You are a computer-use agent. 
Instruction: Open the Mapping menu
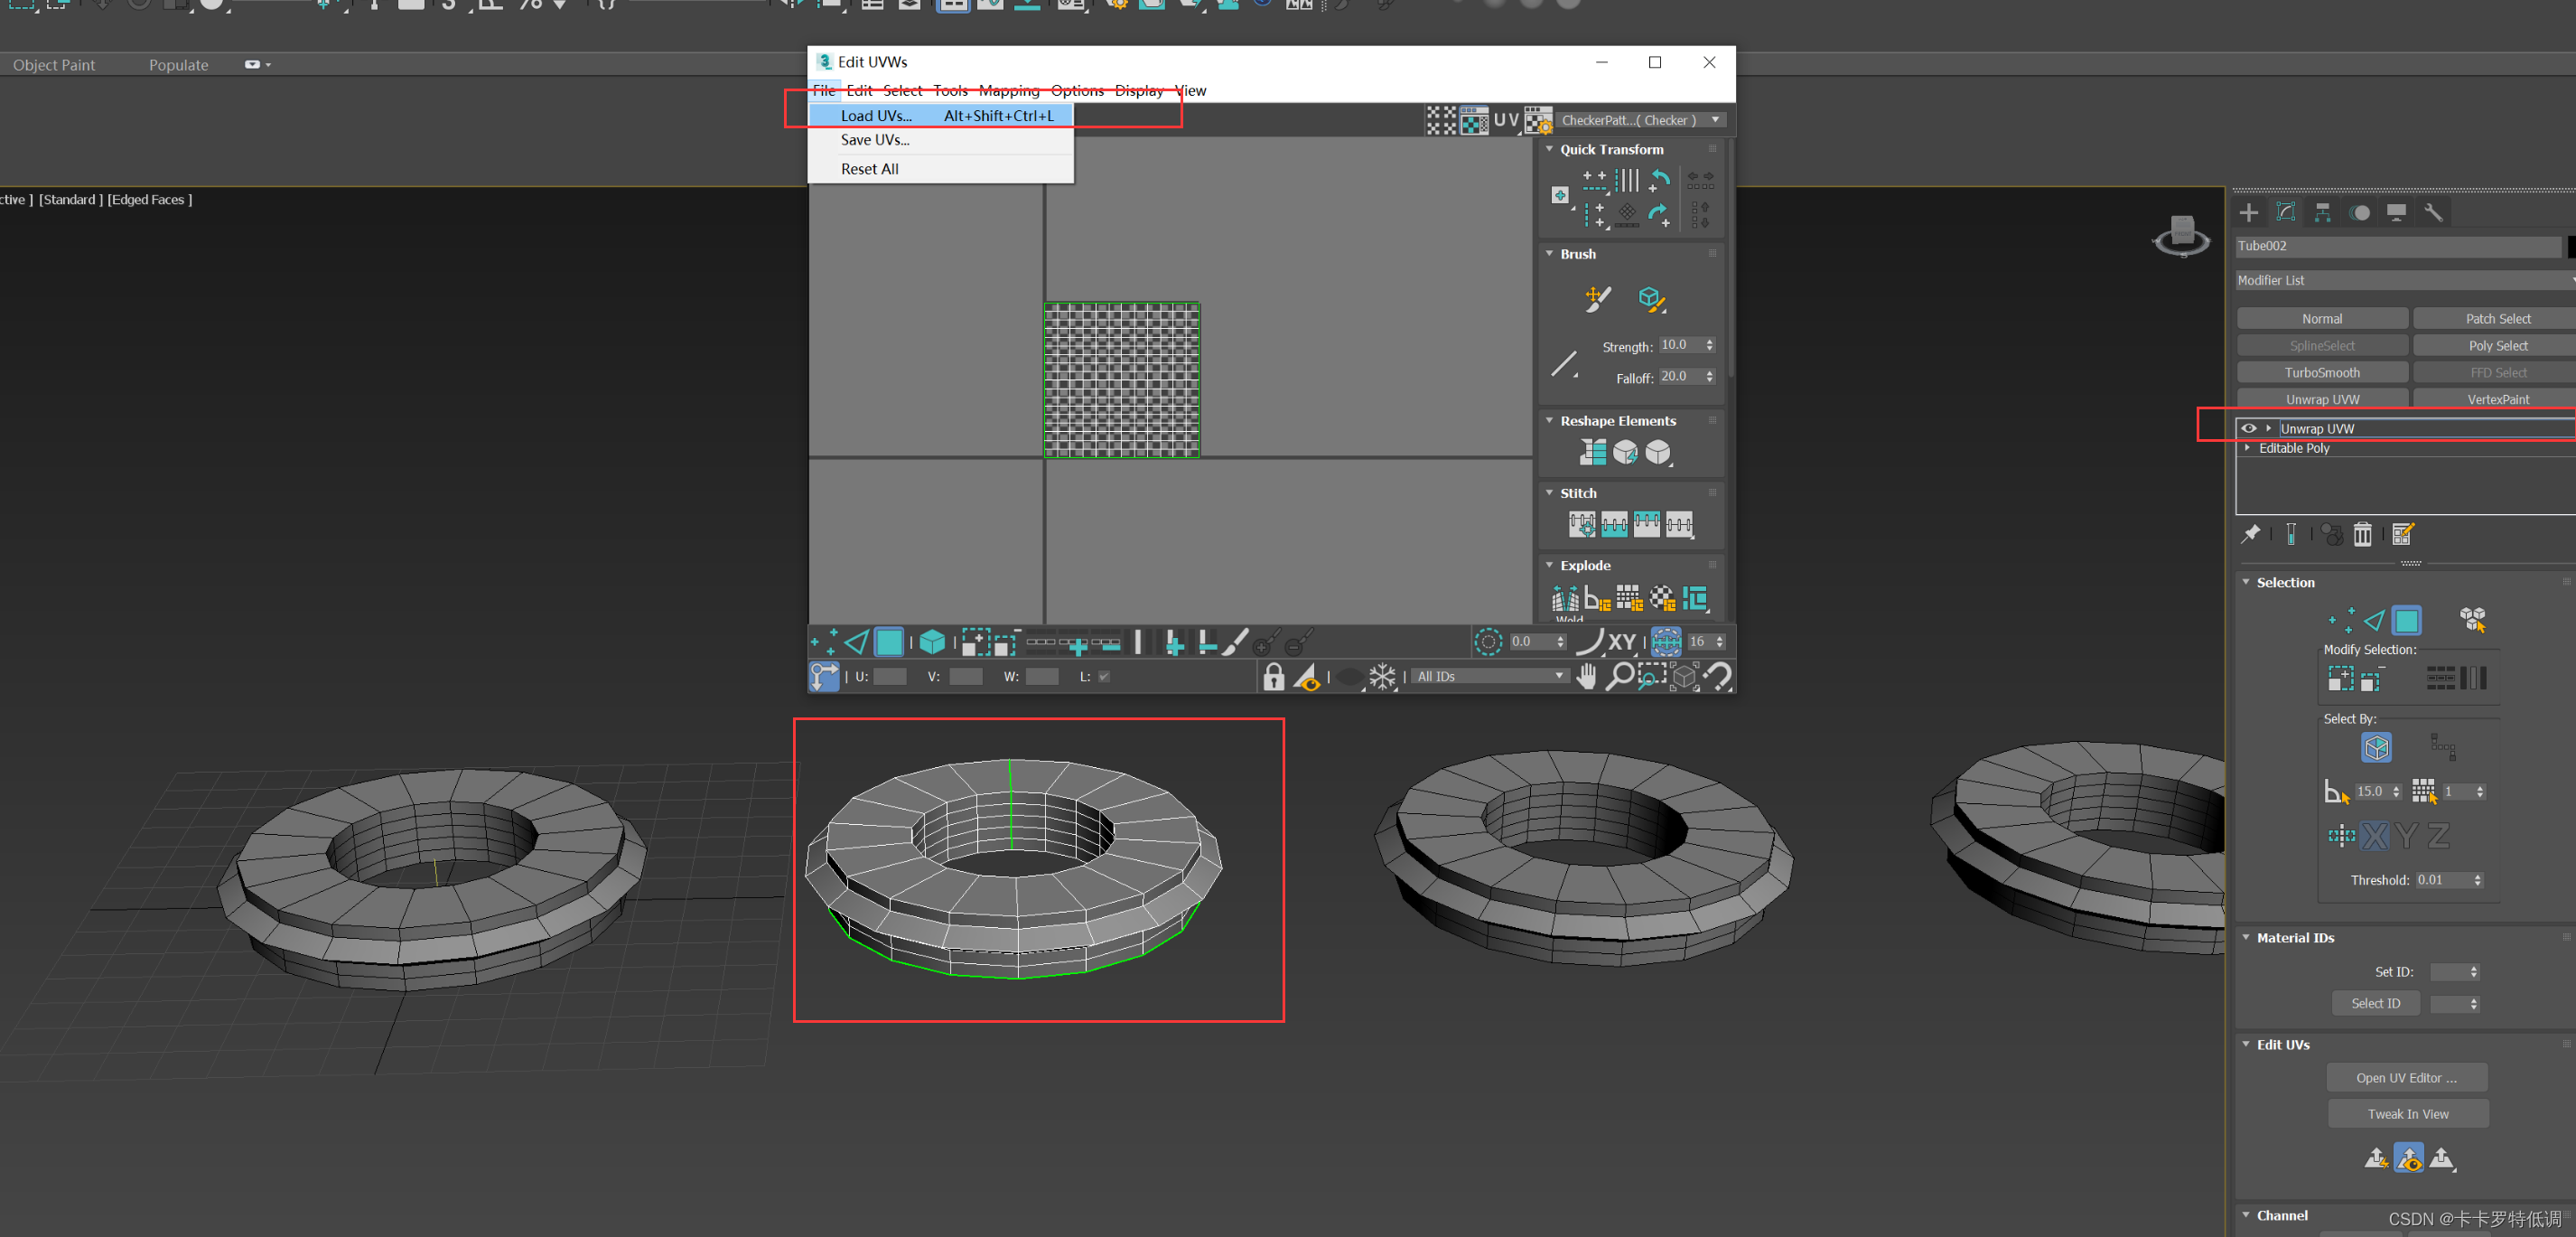coord(1008,90)
